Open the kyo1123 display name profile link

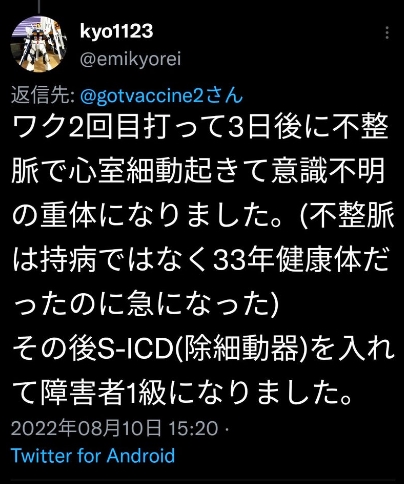pyautogui.click(x=116, y=32)
